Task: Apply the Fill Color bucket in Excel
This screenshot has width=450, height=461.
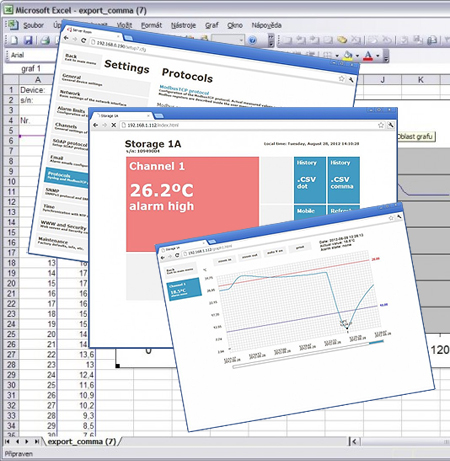Action: click(x=348, y=55)
